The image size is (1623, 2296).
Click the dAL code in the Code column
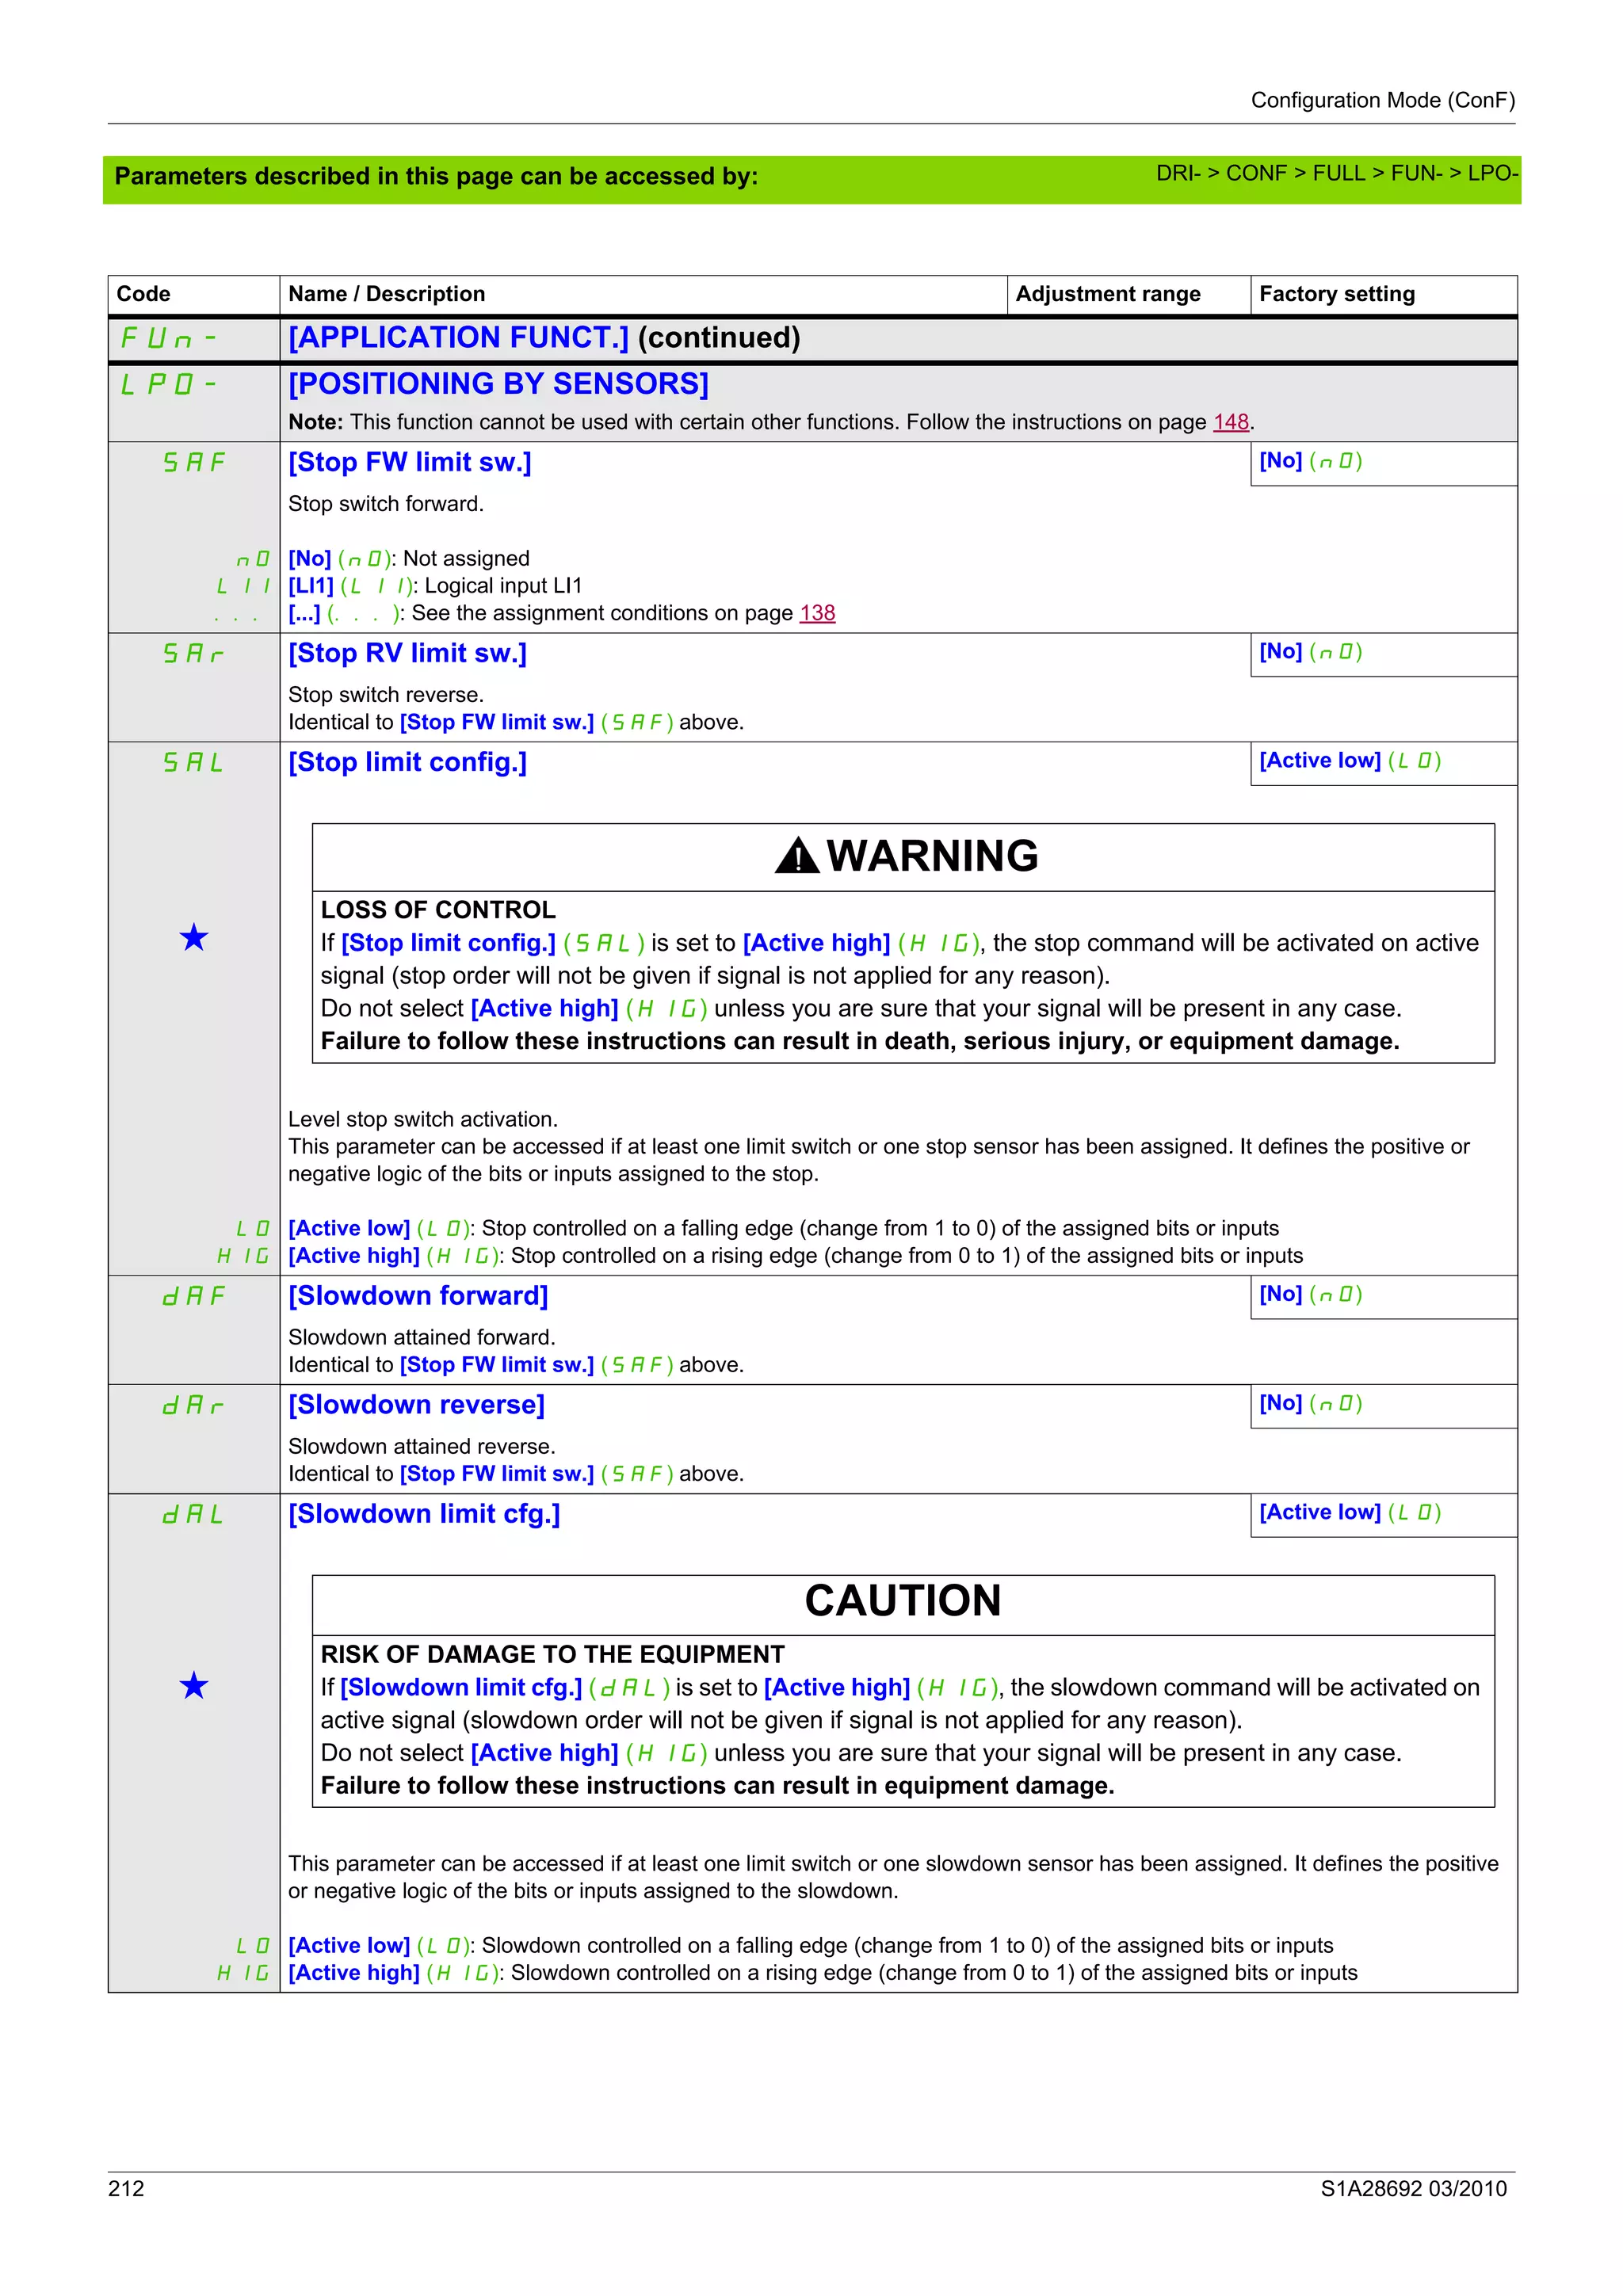(x=194, y=1515)
